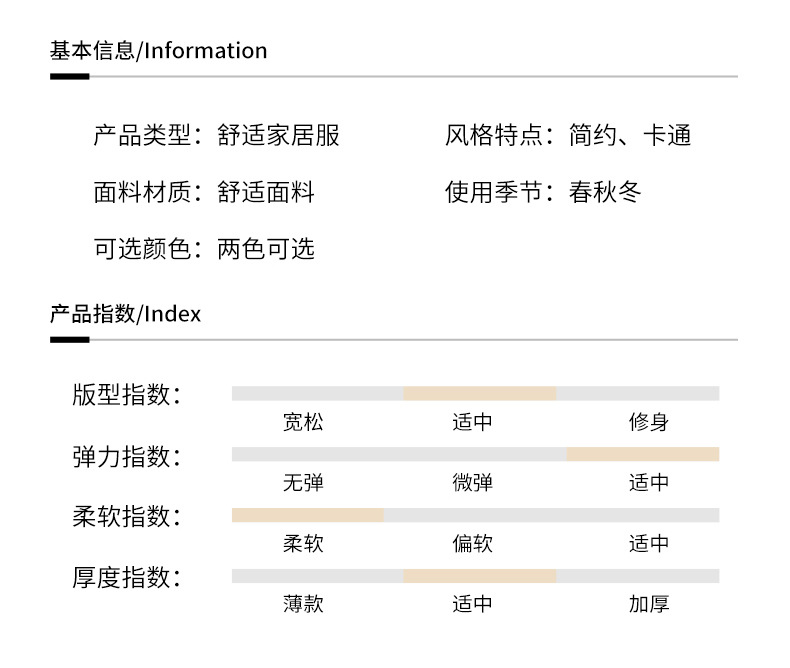Choose the 加厚 thickness label
The image size is (790, 668).
[x=649, y=604]
